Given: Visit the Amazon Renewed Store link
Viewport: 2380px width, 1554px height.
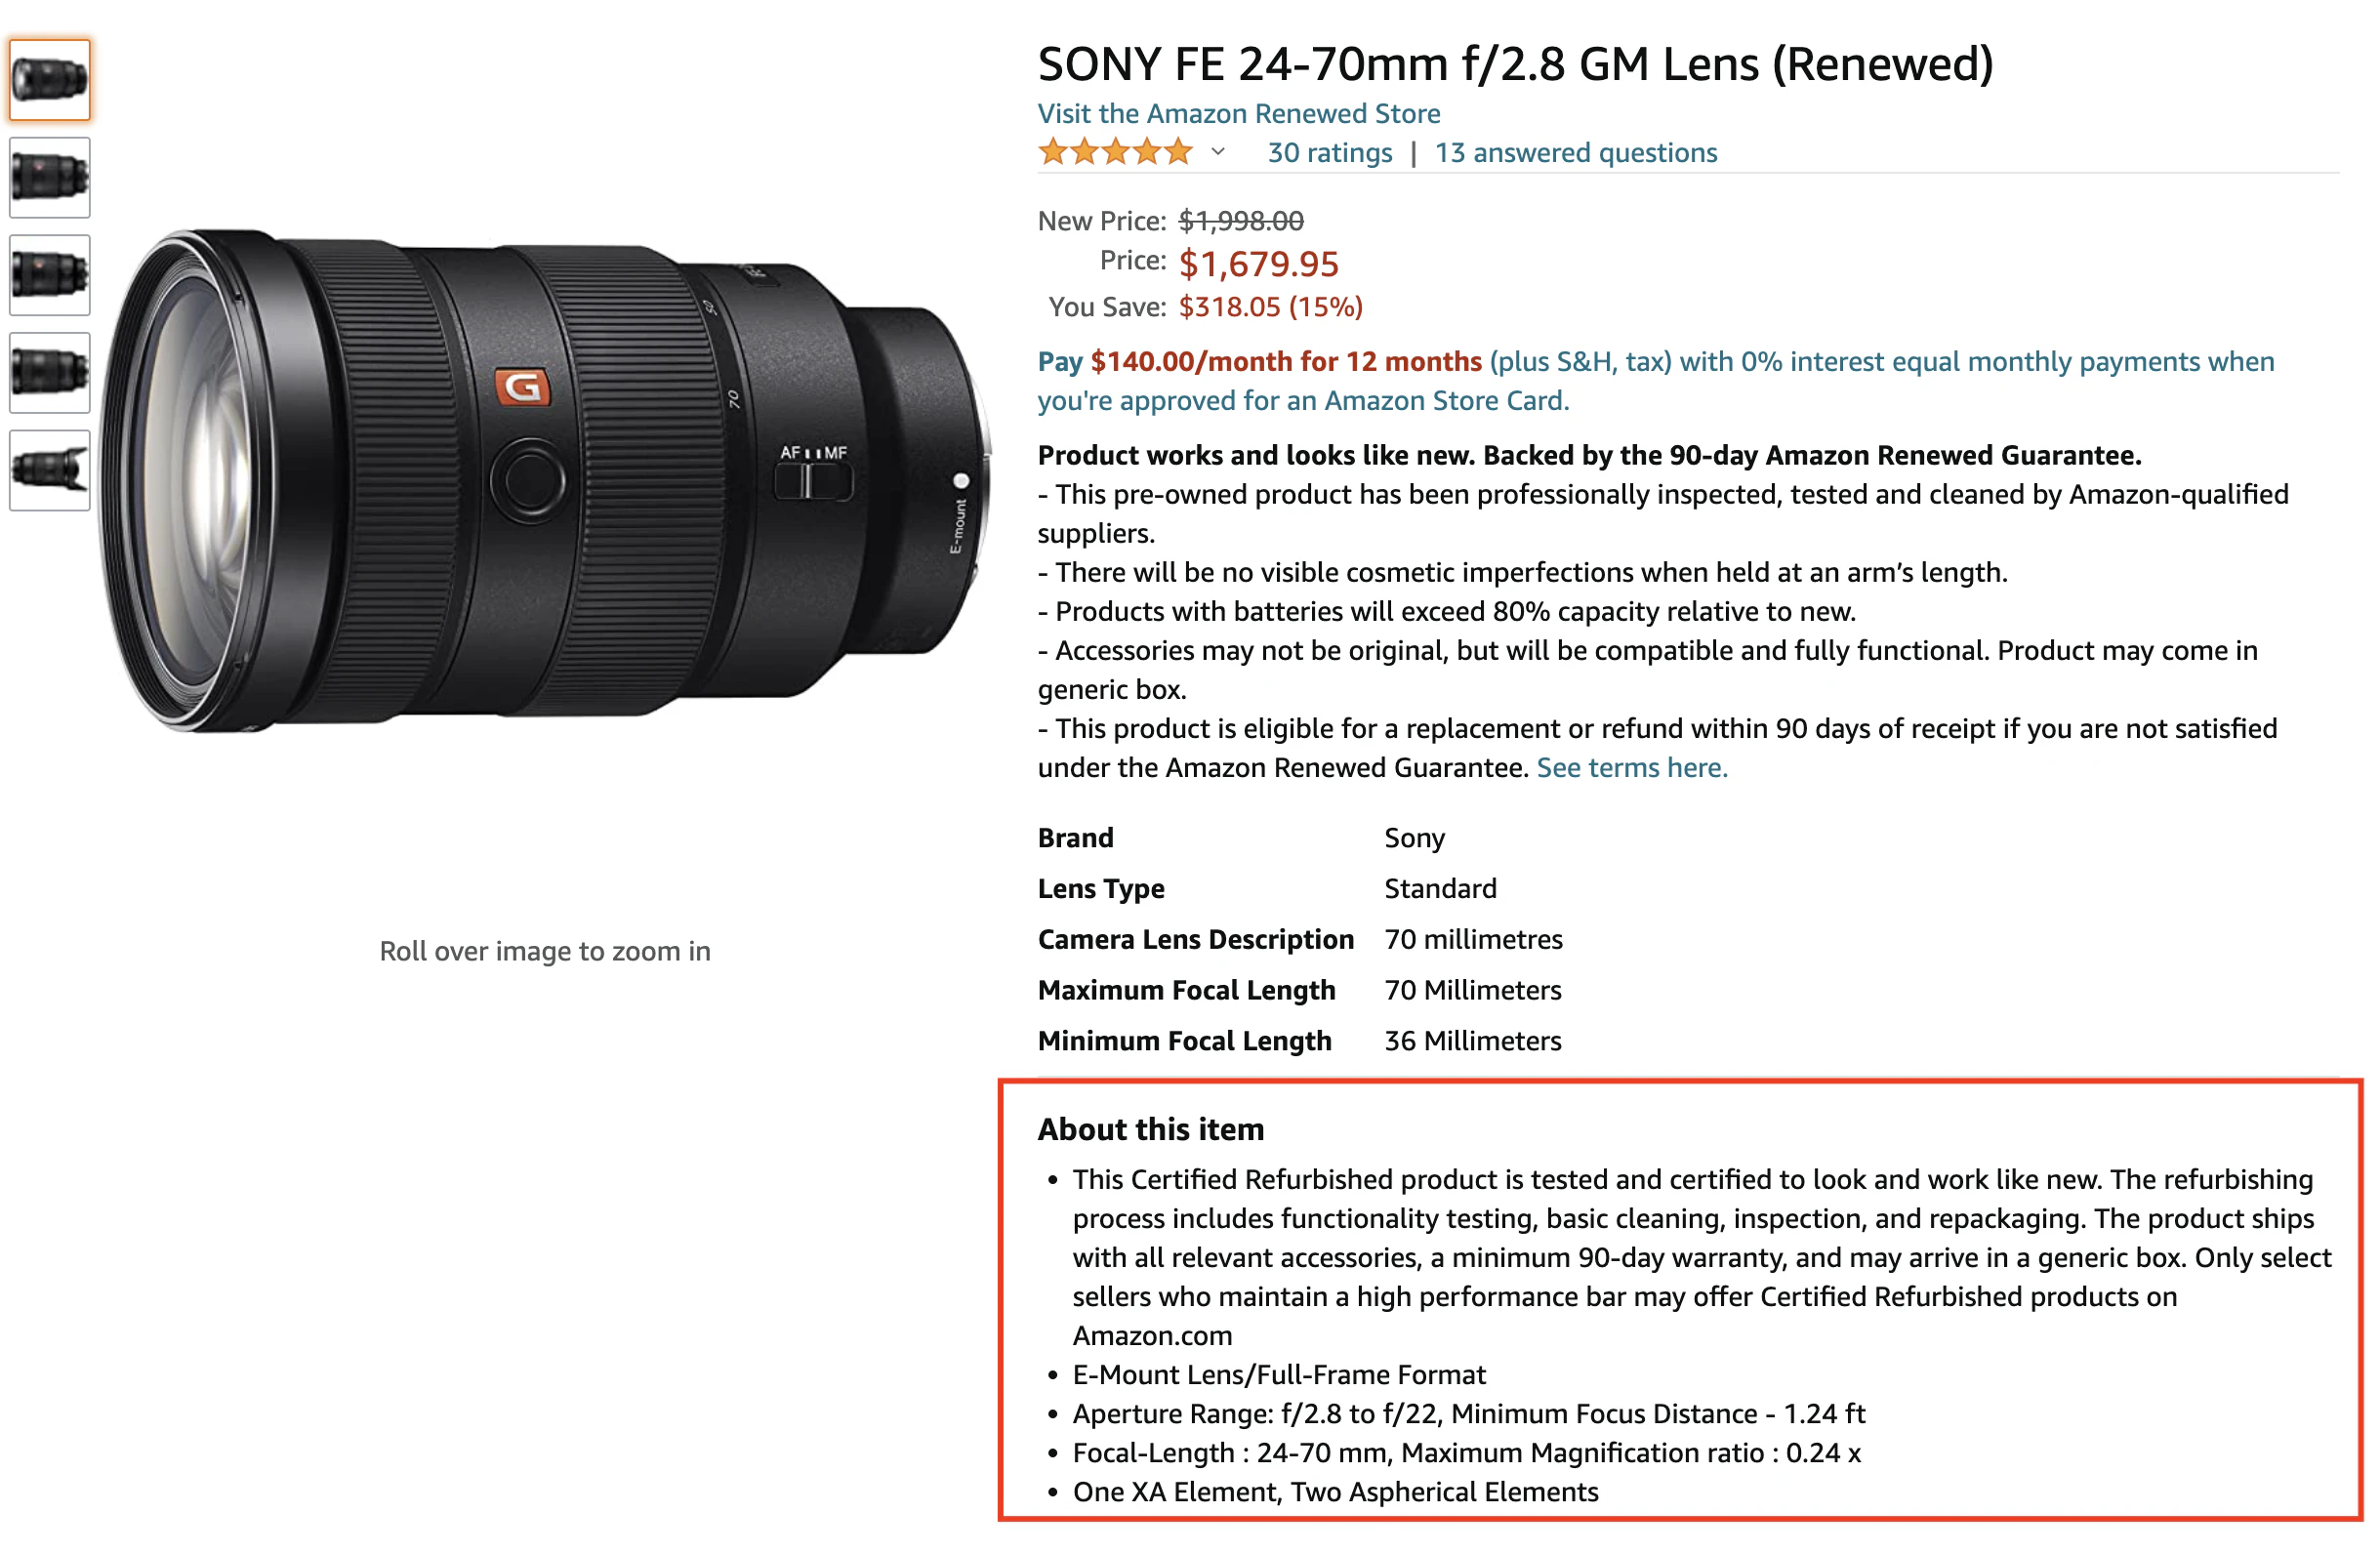Looking at the screenshot, I should coord(1239,113).
